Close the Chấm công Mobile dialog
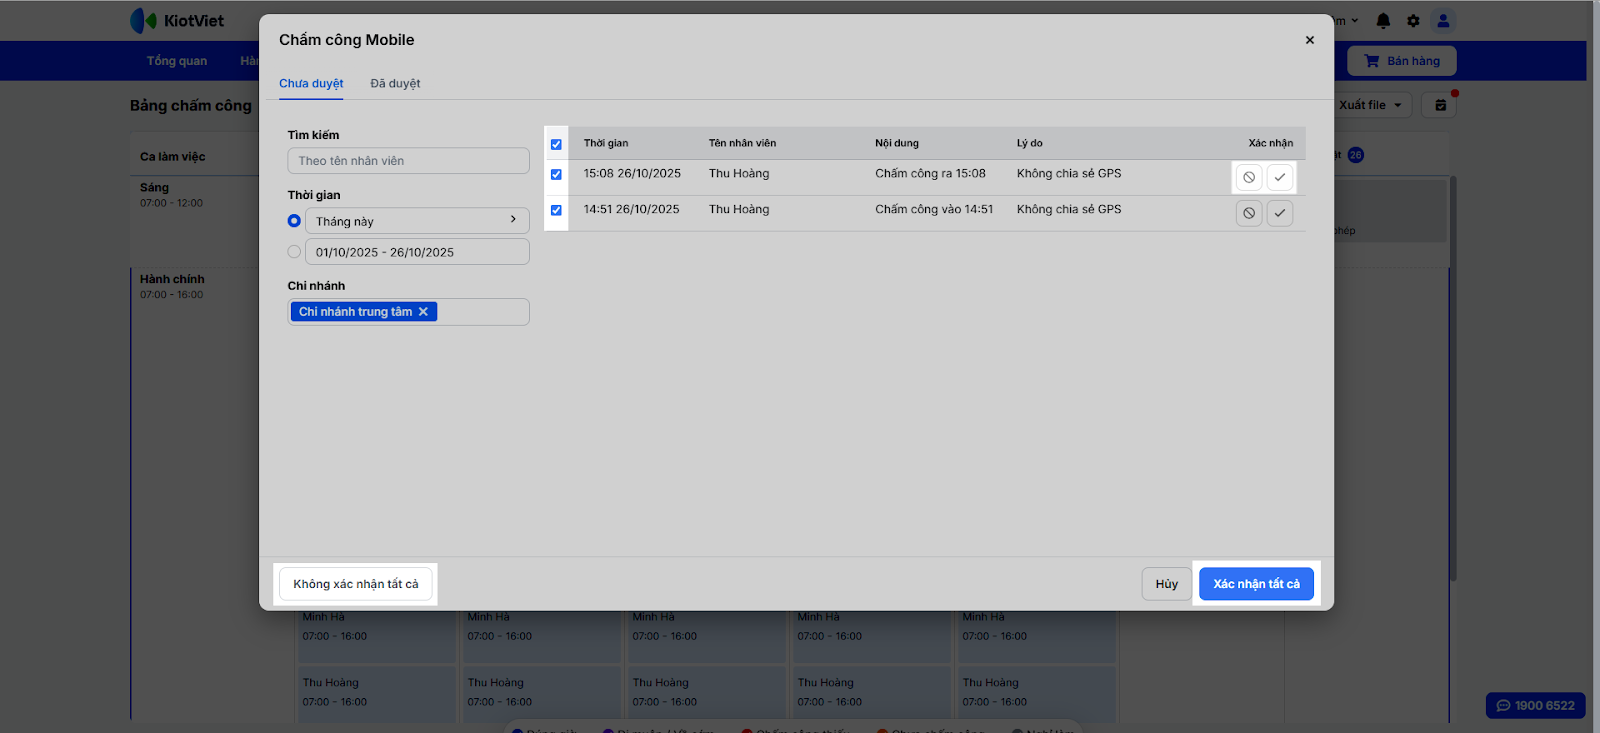This screenshot has width=1600, height=733. pyautogui.click(x=1310, y=40)
